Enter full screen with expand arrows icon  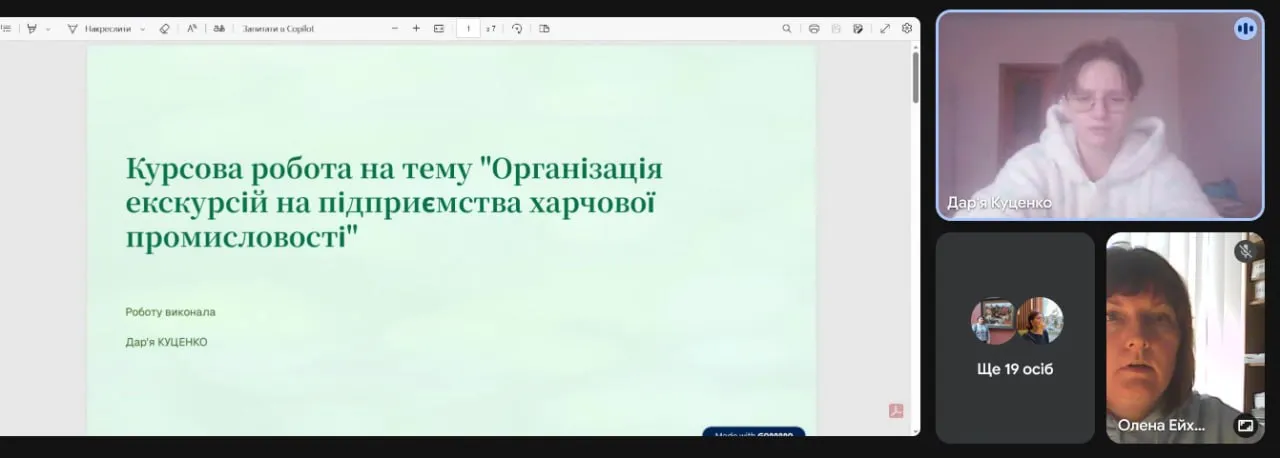pos(885,29)
